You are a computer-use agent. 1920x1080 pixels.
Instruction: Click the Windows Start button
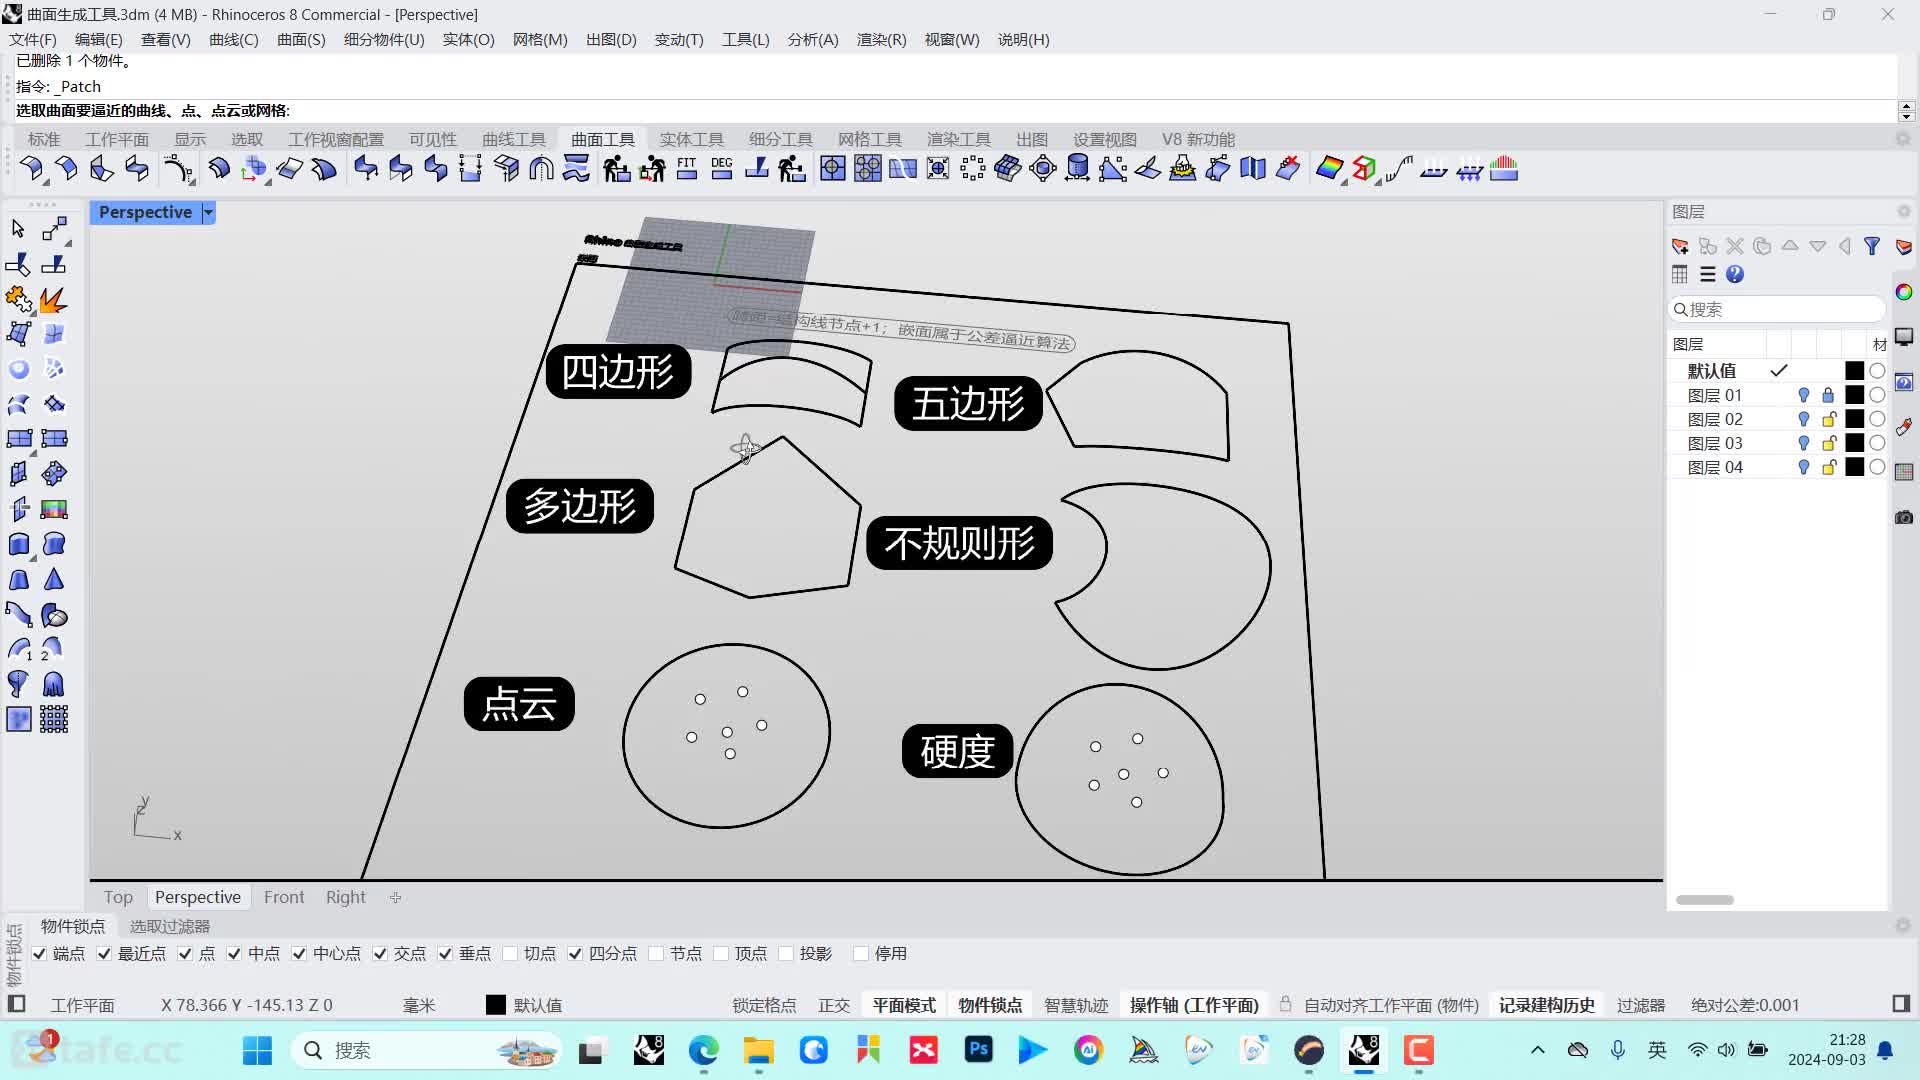(x=257, y=1050)
